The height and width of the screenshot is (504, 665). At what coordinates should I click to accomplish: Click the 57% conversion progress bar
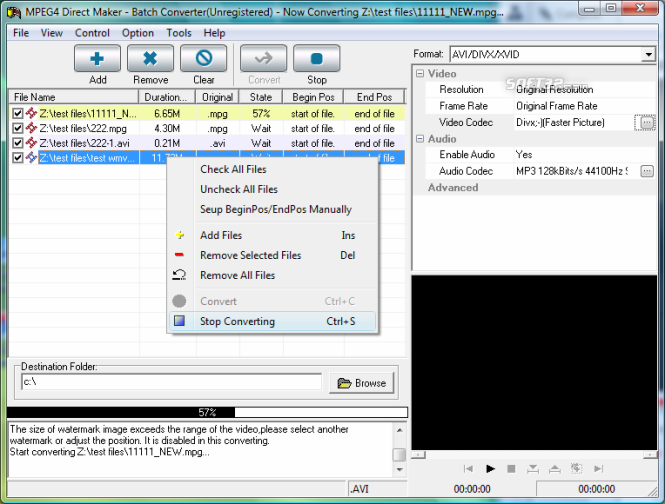pyautogui.click(x=207, y=412)
